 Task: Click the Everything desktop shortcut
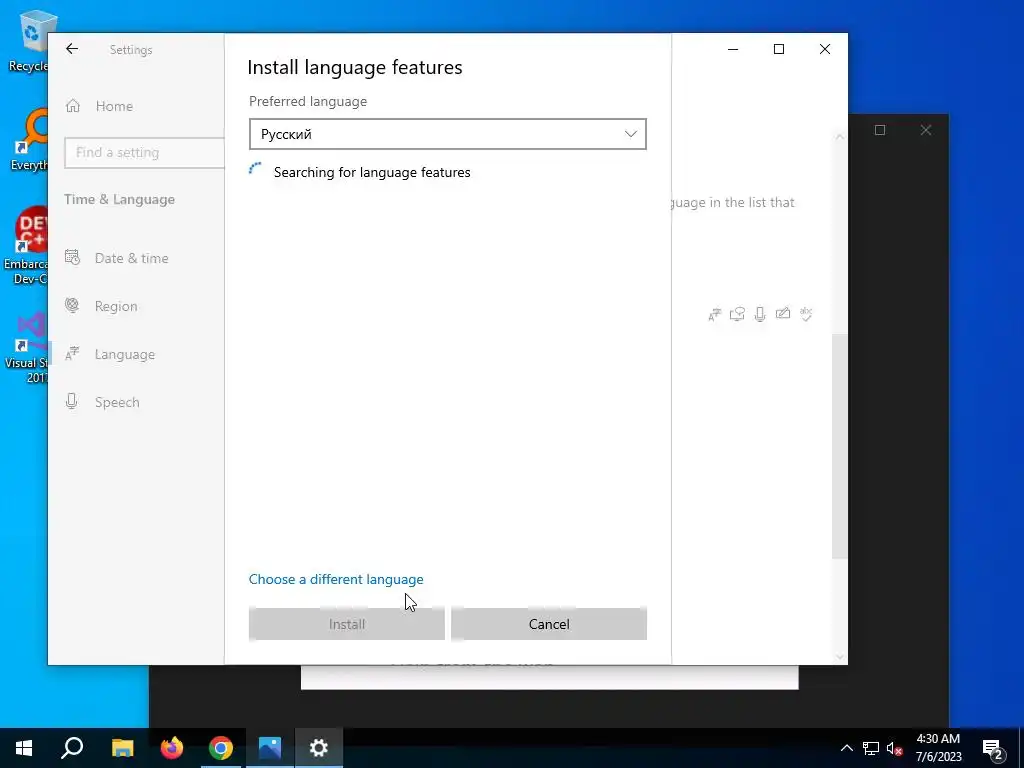29,140
